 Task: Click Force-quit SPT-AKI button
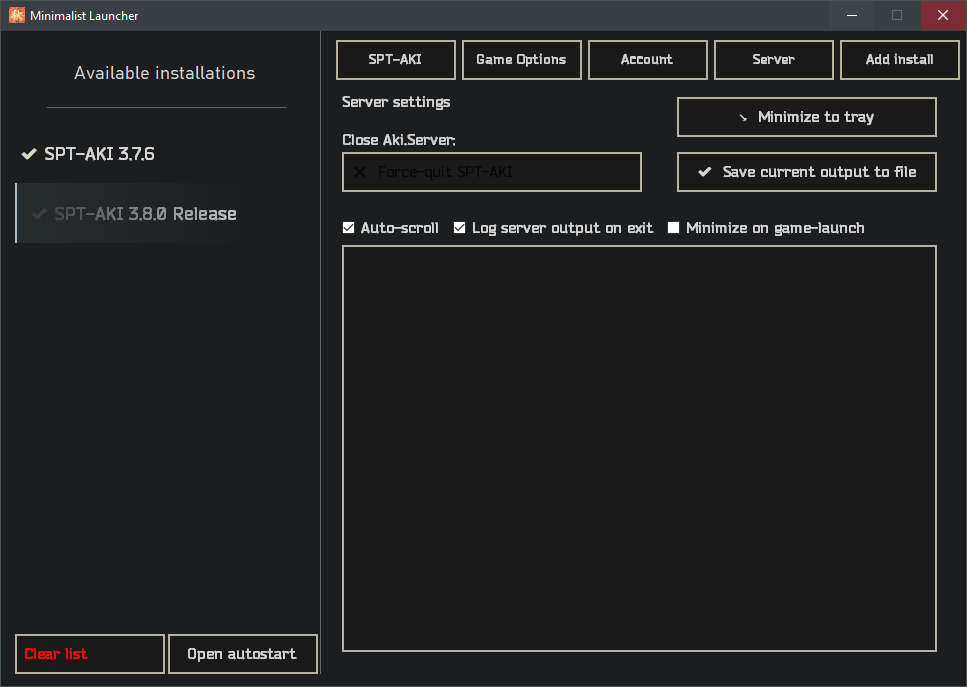(x=492, y=172)
